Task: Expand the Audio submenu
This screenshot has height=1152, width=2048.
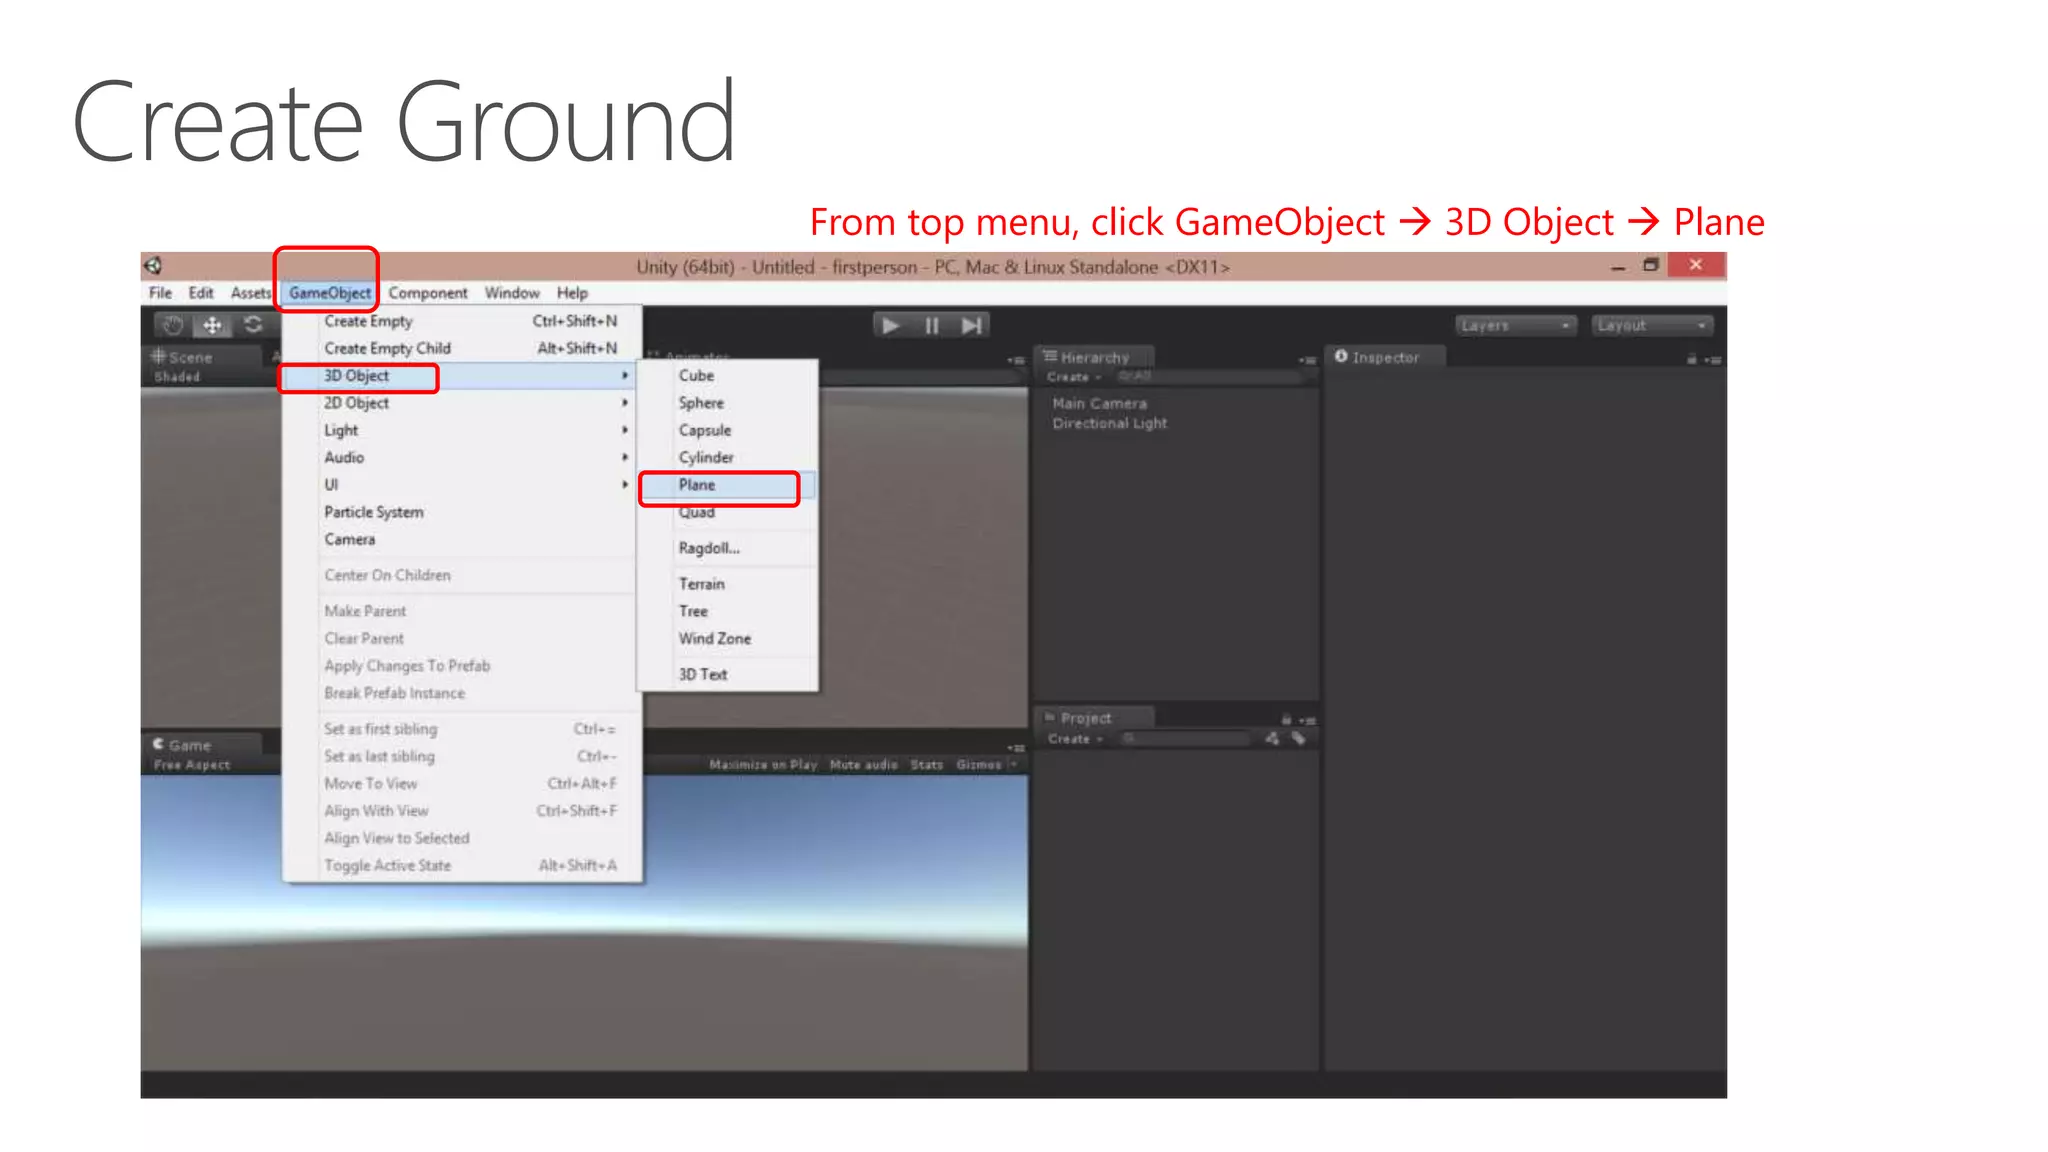Action: [460, 457]
